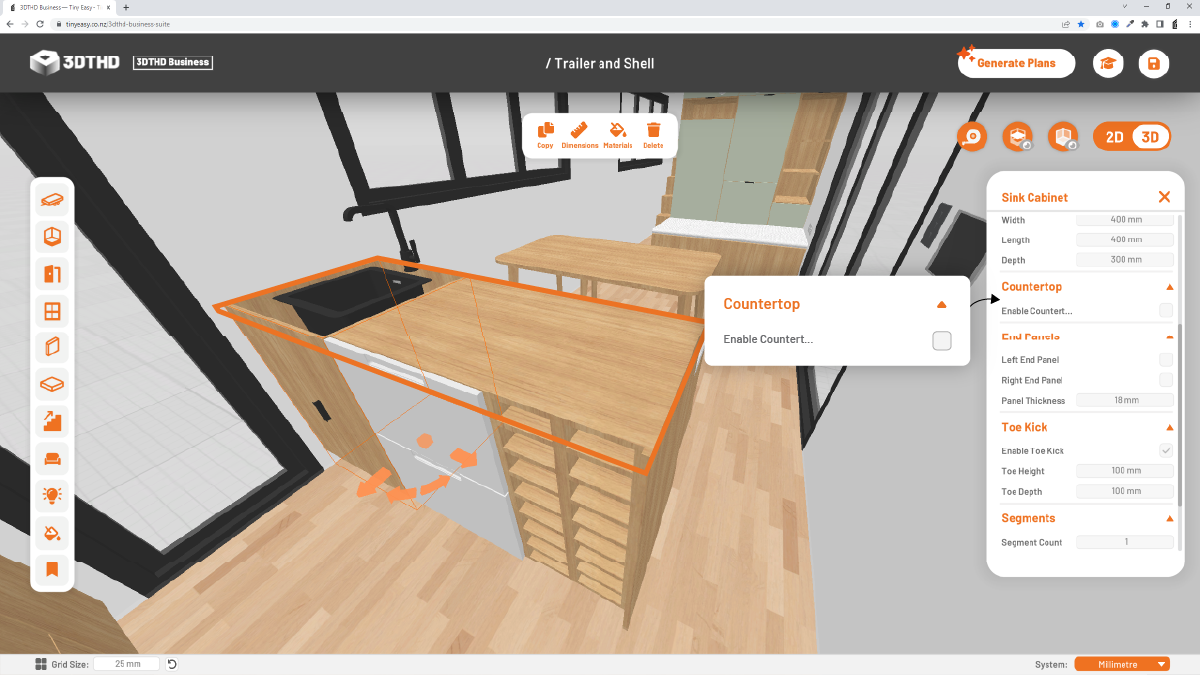Screen dimensions: 1200x675
Task: Copy the selected sink cabinet
Action: click(x=545, y=134)
